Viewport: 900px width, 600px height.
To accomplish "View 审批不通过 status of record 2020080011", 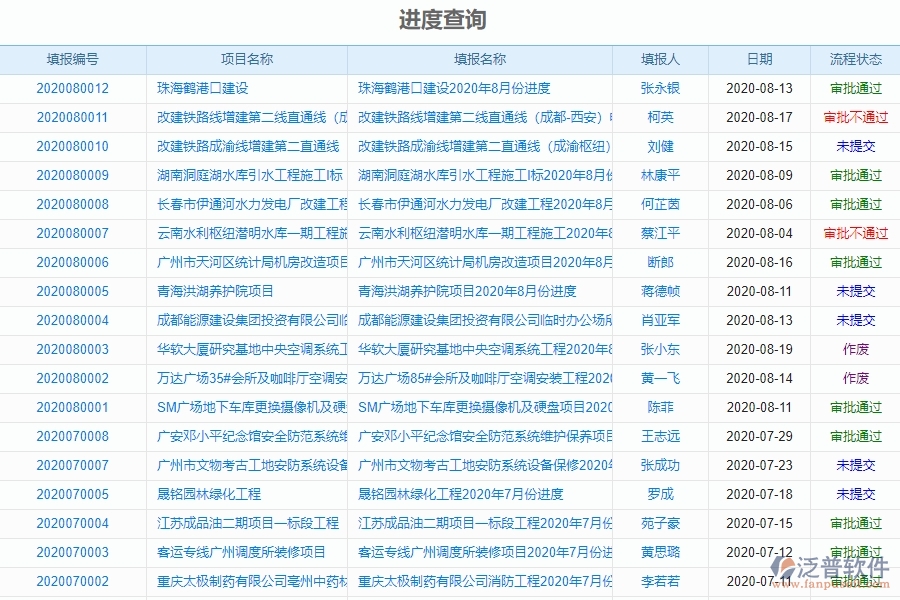I will tap(855, 117).
